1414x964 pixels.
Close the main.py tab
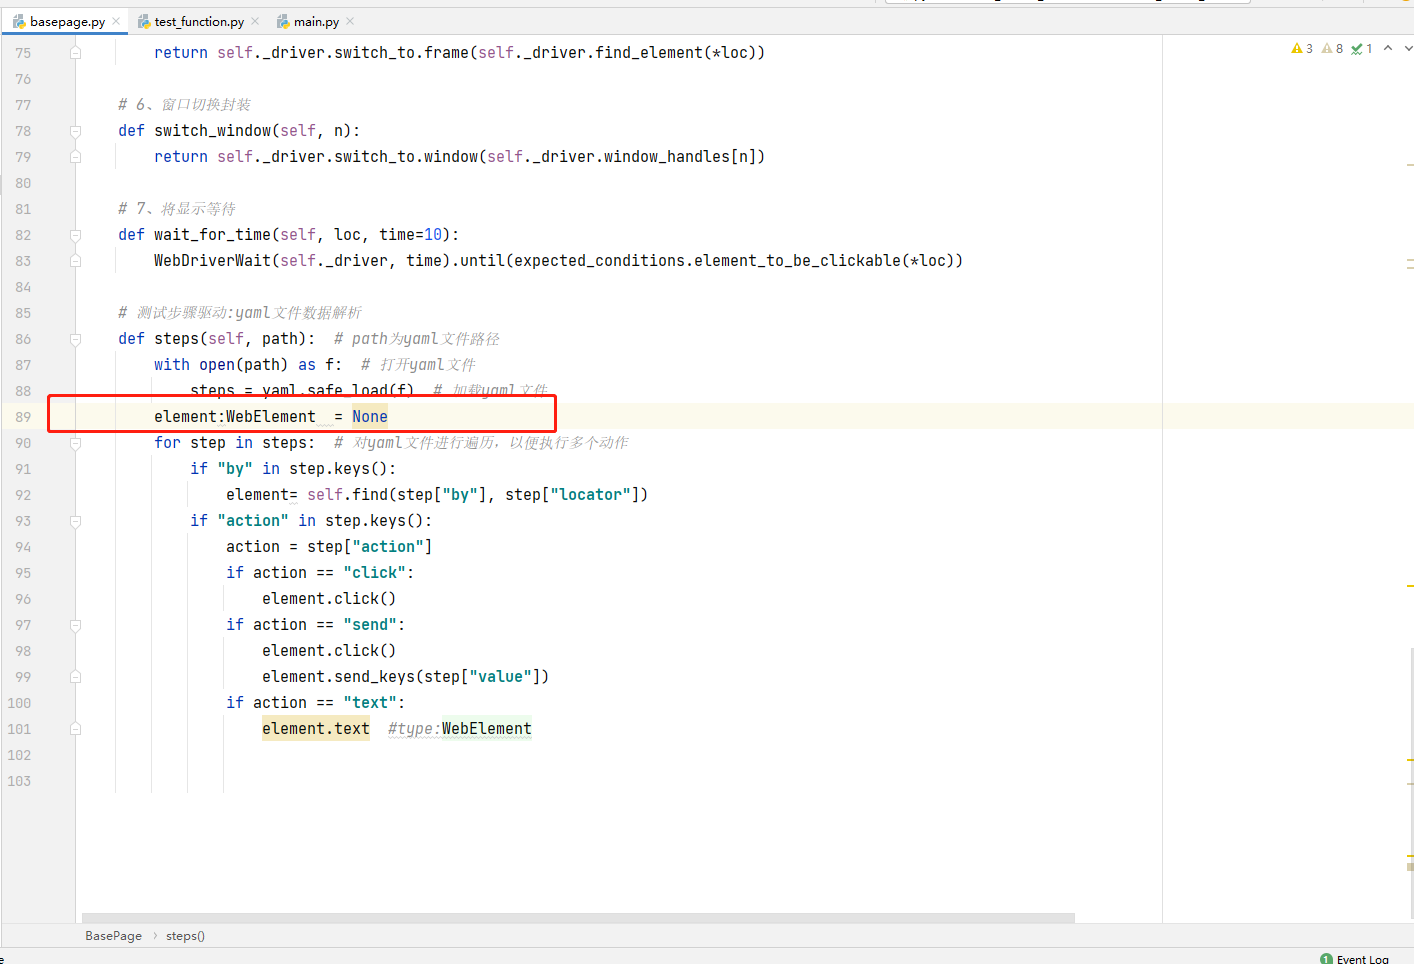tap(350, 21)
